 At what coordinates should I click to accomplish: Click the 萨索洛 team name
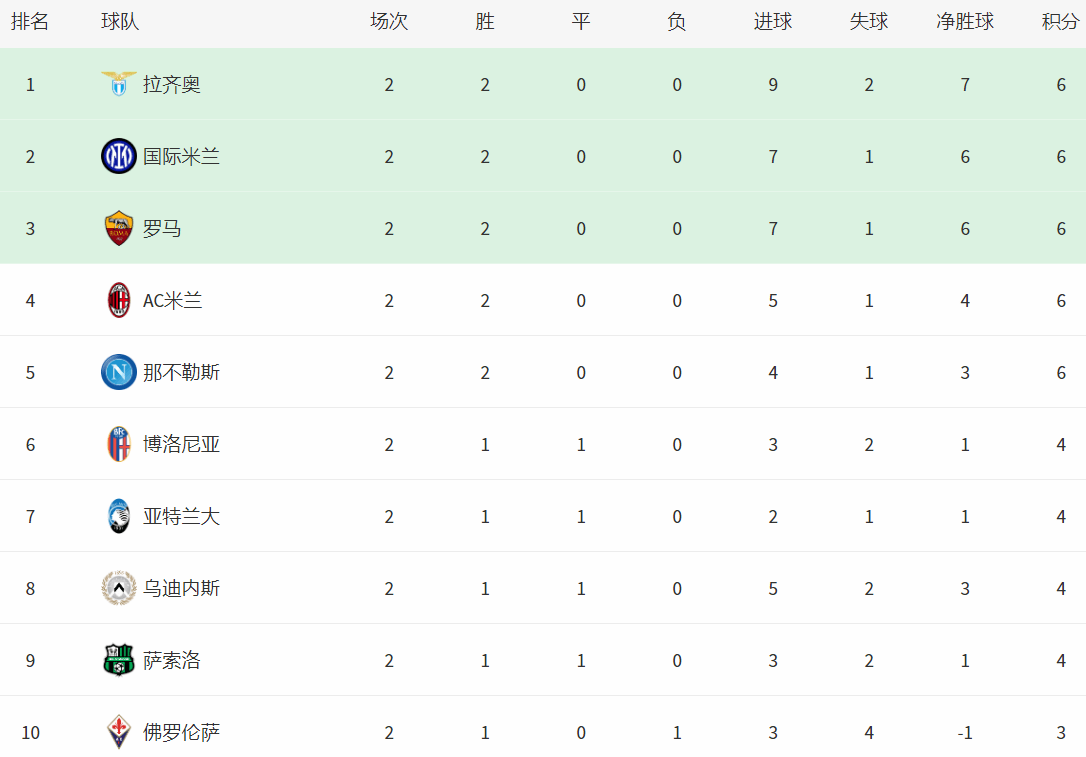coord(172,661)
